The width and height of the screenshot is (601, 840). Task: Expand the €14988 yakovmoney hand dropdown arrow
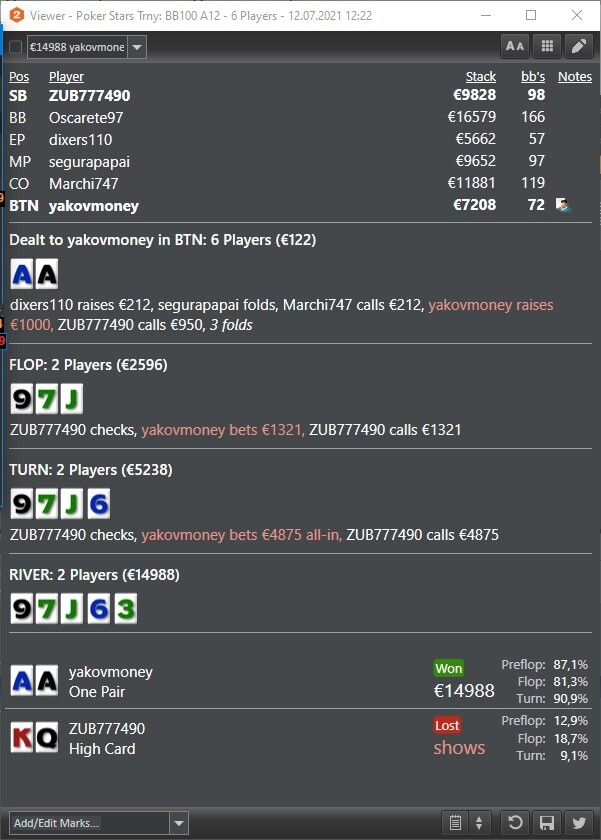pos(137,47)
